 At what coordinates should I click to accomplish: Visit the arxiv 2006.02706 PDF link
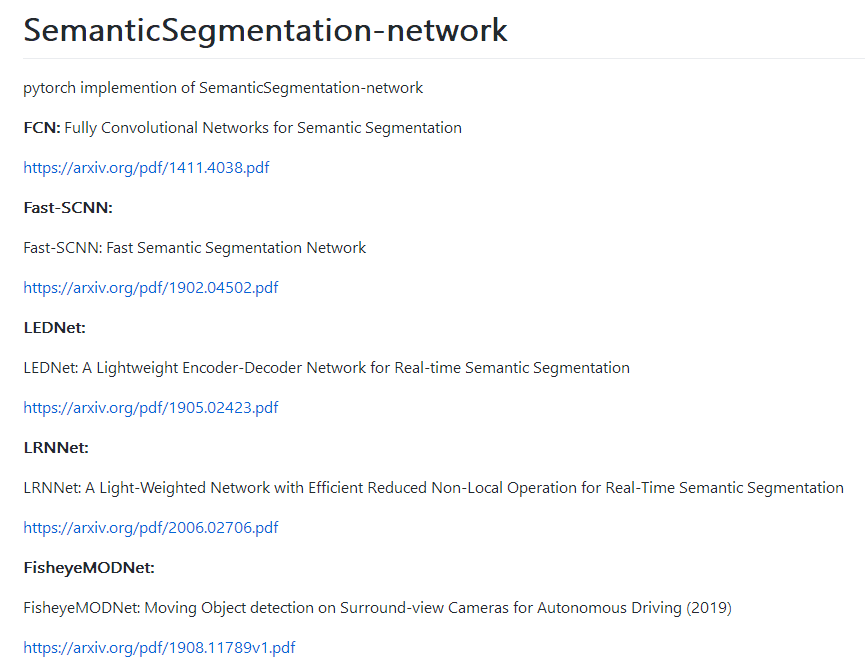tap(151, 528)
